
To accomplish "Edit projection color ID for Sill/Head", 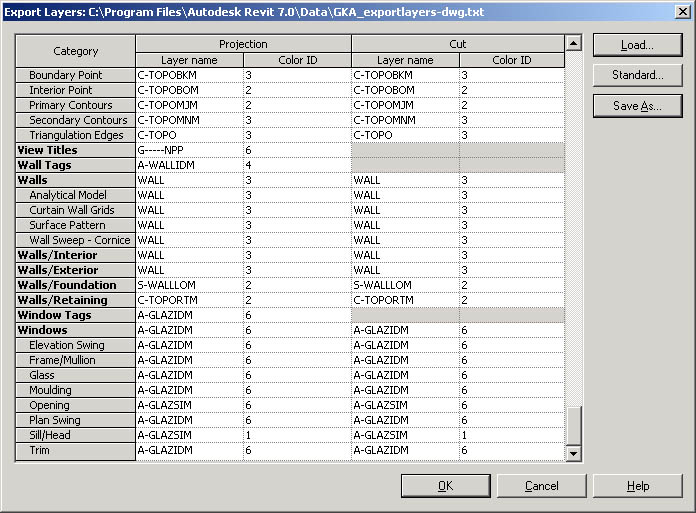I will coord(297,435).
